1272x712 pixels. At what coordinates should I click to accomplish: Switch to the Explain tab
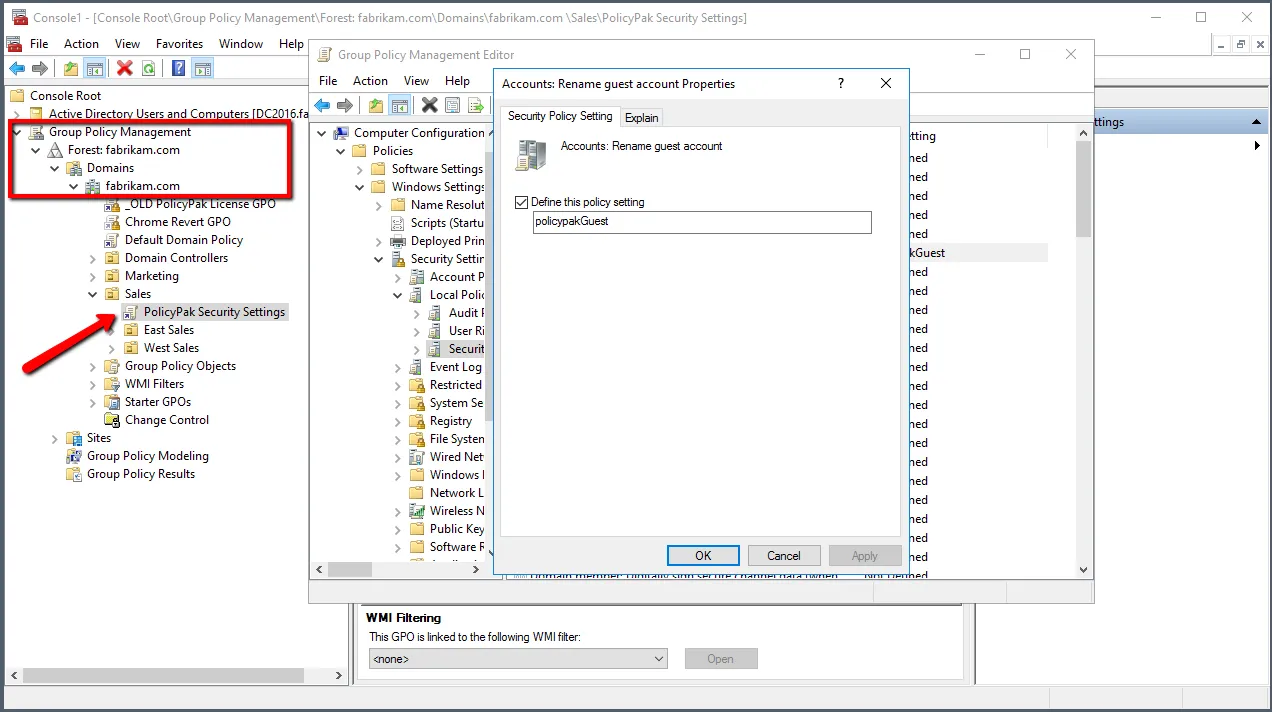coord(641,117)
